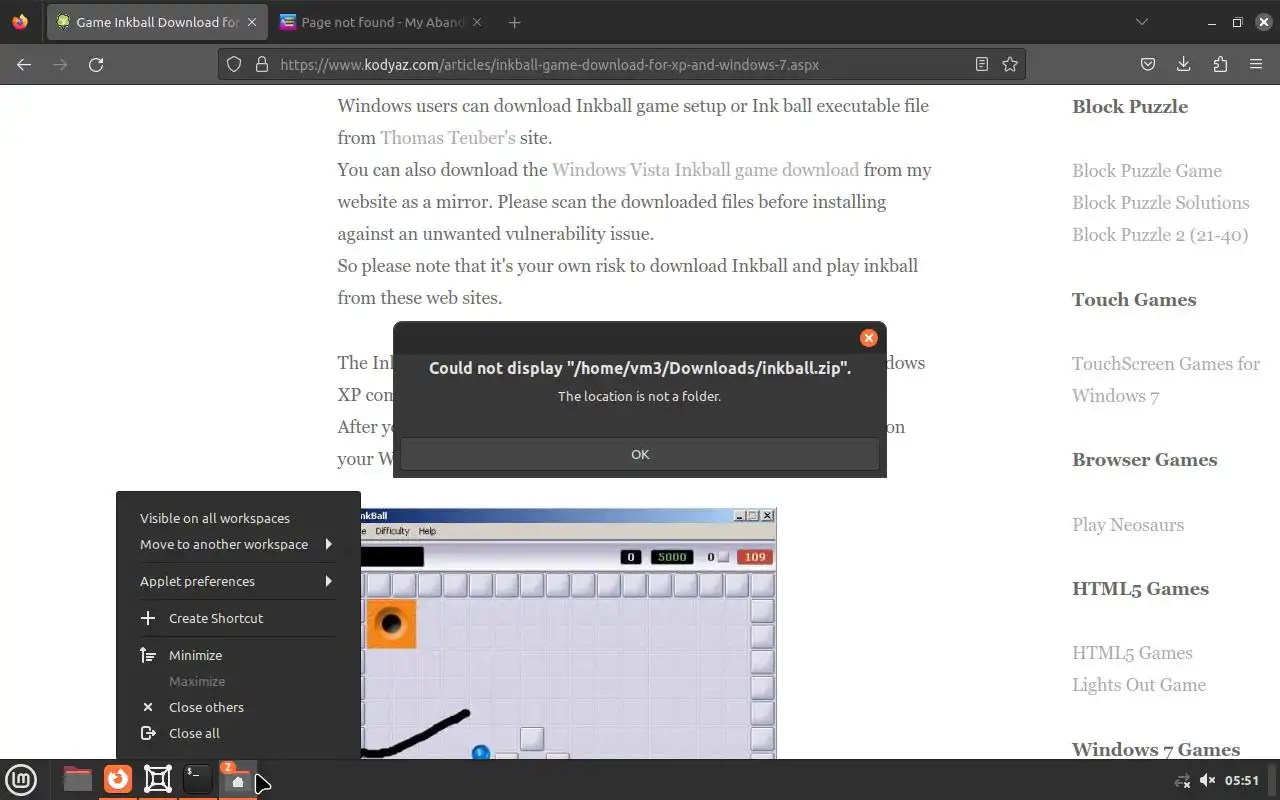Open the Firefox downloads panel
Image resolution: width=1280 pixels, height=800 pixels.
pyautogui.click(x=1184, y=64)
